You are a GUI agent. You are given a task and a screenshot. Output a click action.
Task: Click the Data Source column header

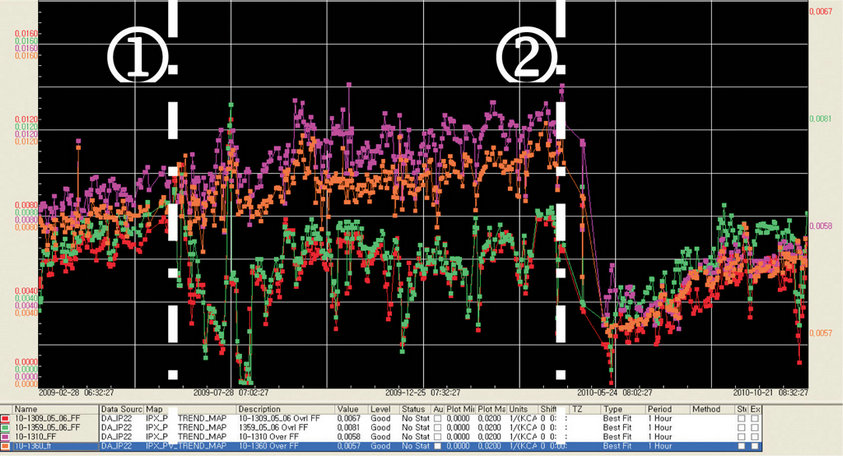tap(121, 410)
